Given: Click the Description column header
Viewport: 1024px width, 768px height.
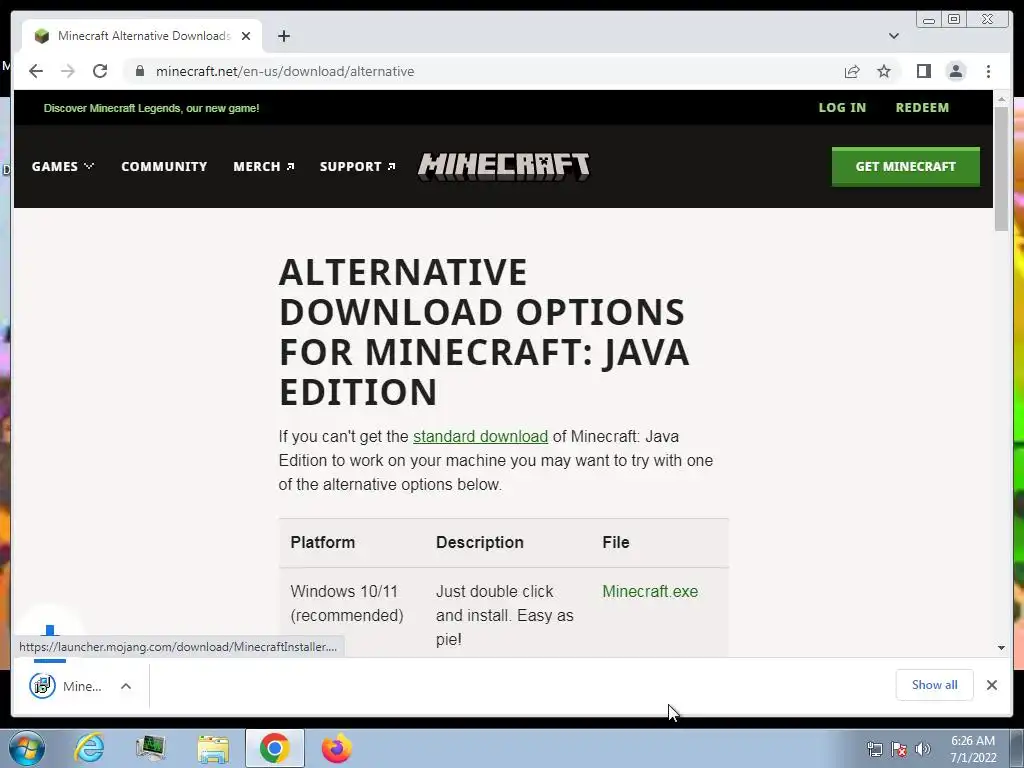Looking at the screenshot, I should click(x=479, y=543).
